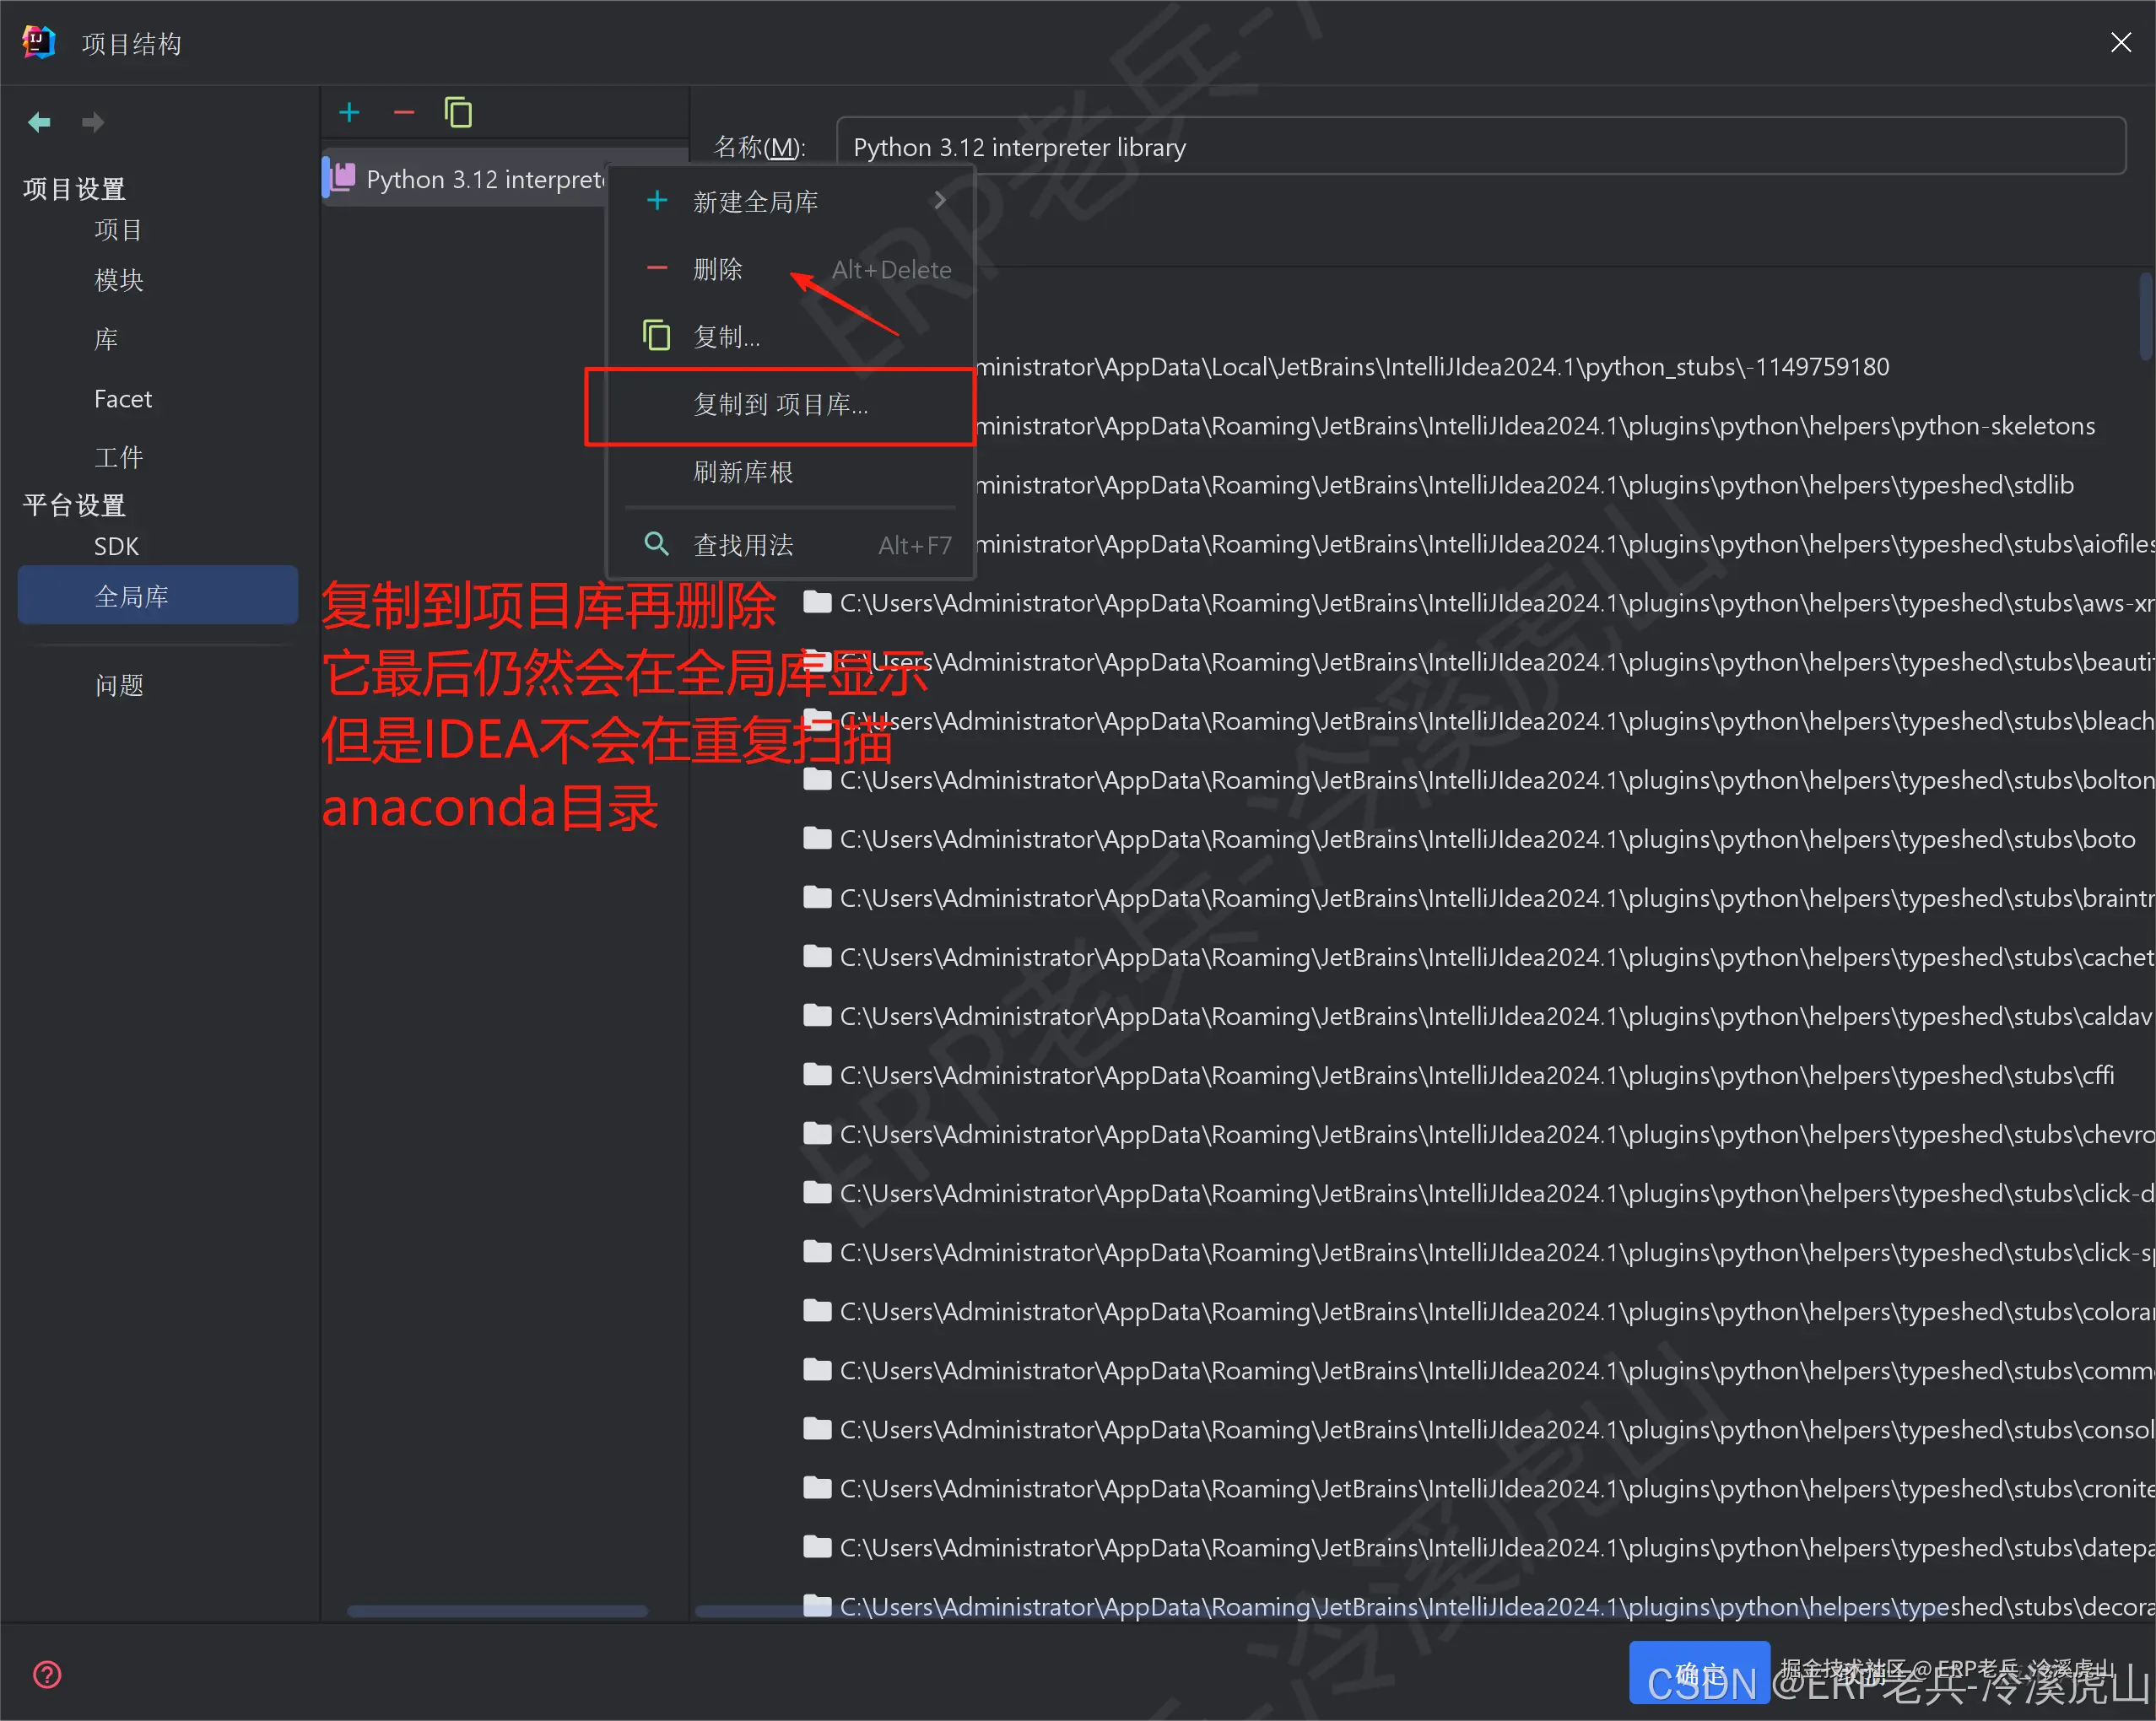Select the Facet settings item
2156x1721 pixels.
point(123,399)
